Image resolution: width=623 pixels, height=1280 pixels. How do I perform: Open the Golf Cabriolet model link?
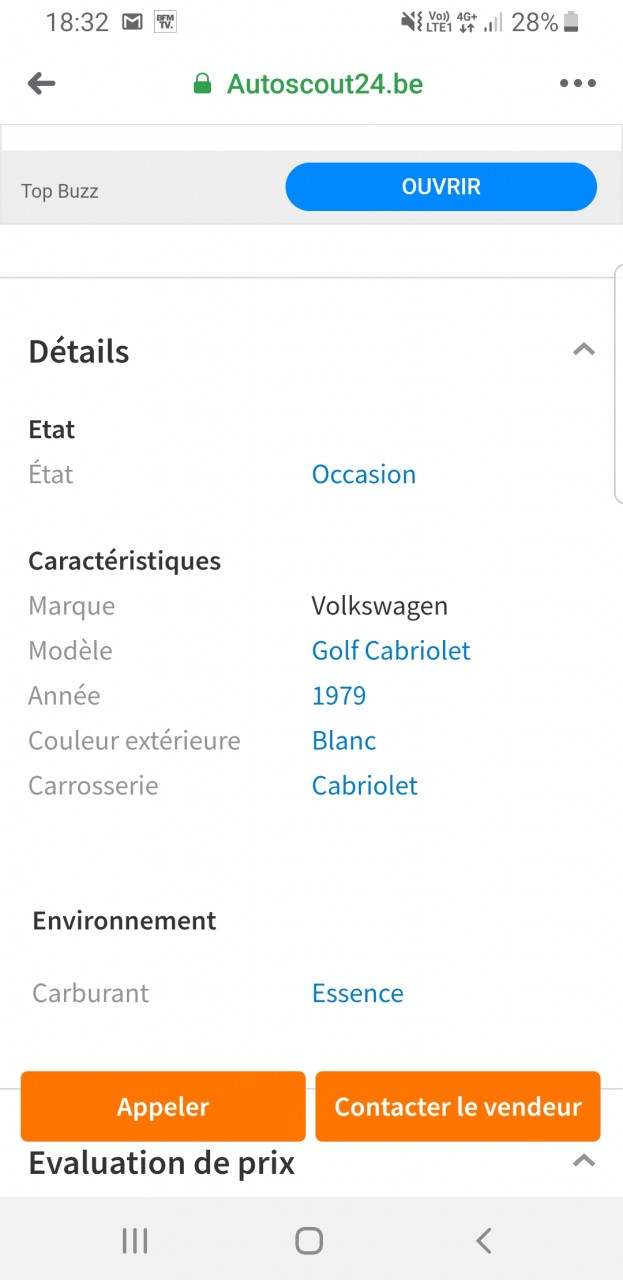pos(391,651)
